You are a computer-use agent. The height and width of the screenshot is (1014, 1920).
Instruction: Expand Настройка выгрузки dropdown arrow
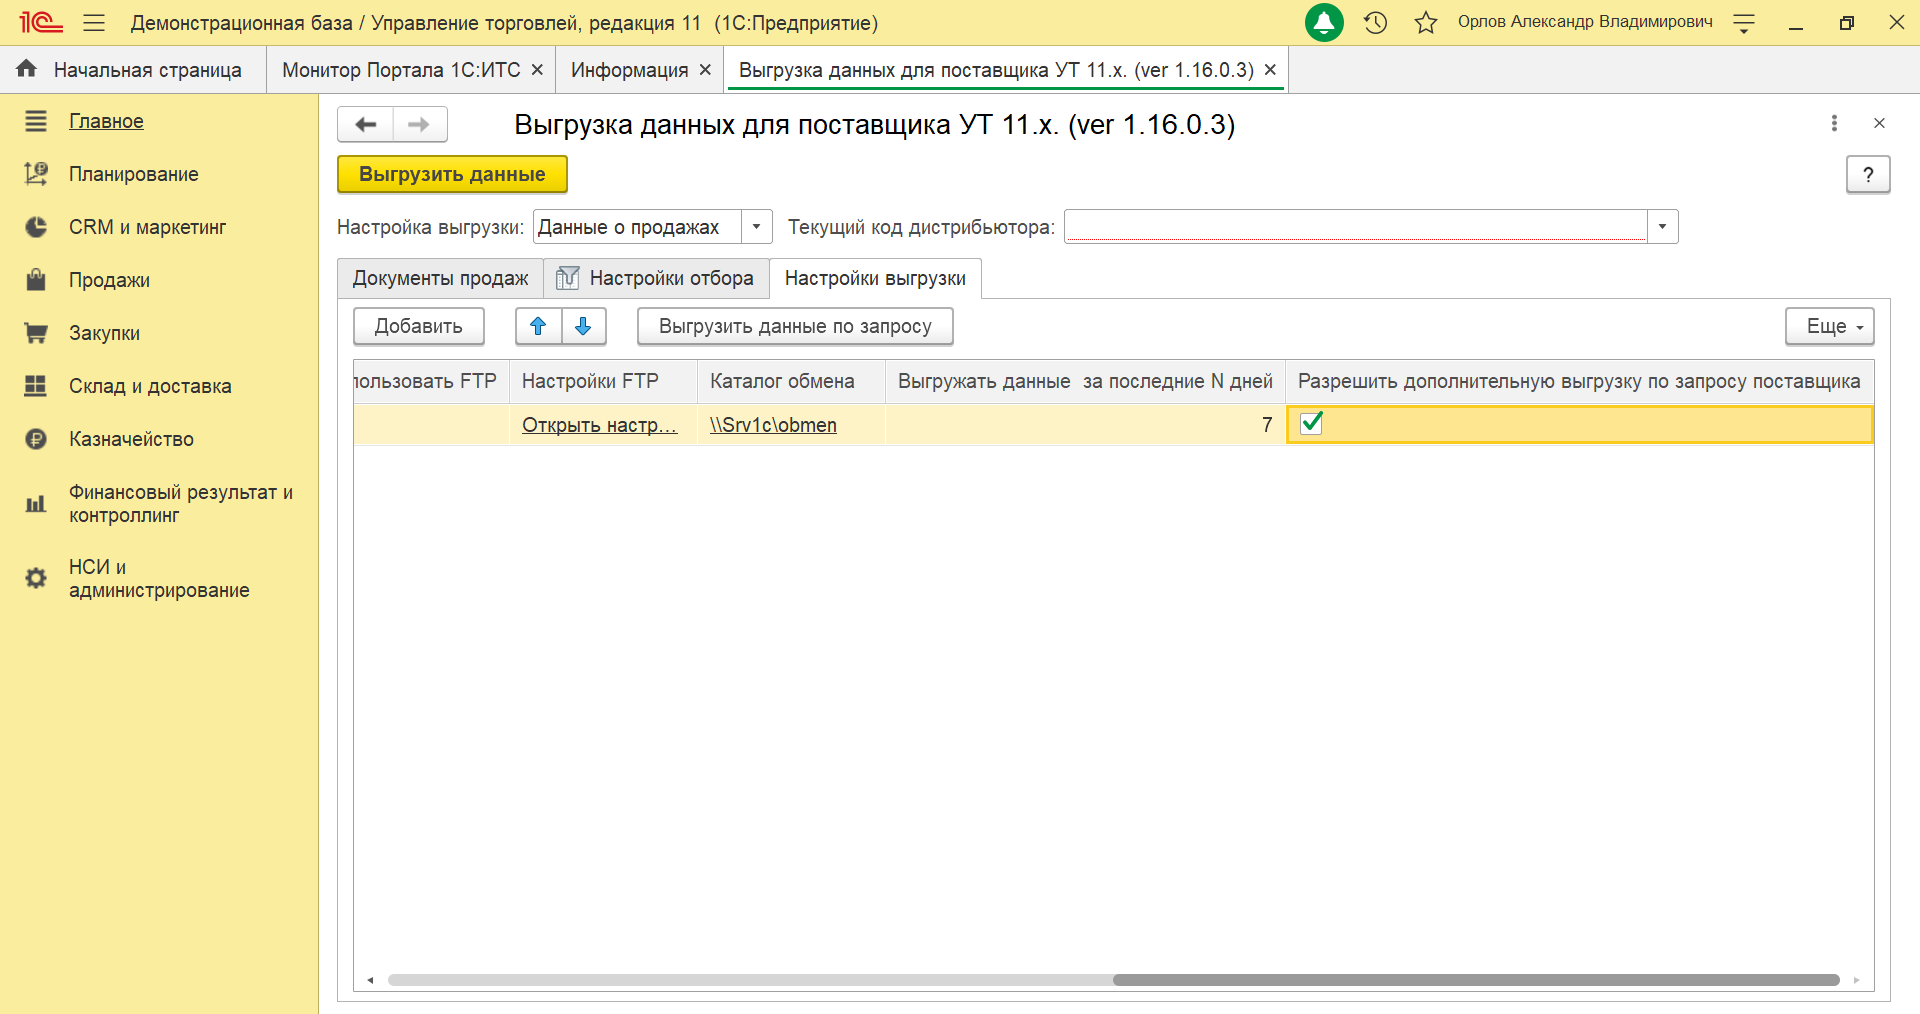pyautogui.click(x=756, y=227)
